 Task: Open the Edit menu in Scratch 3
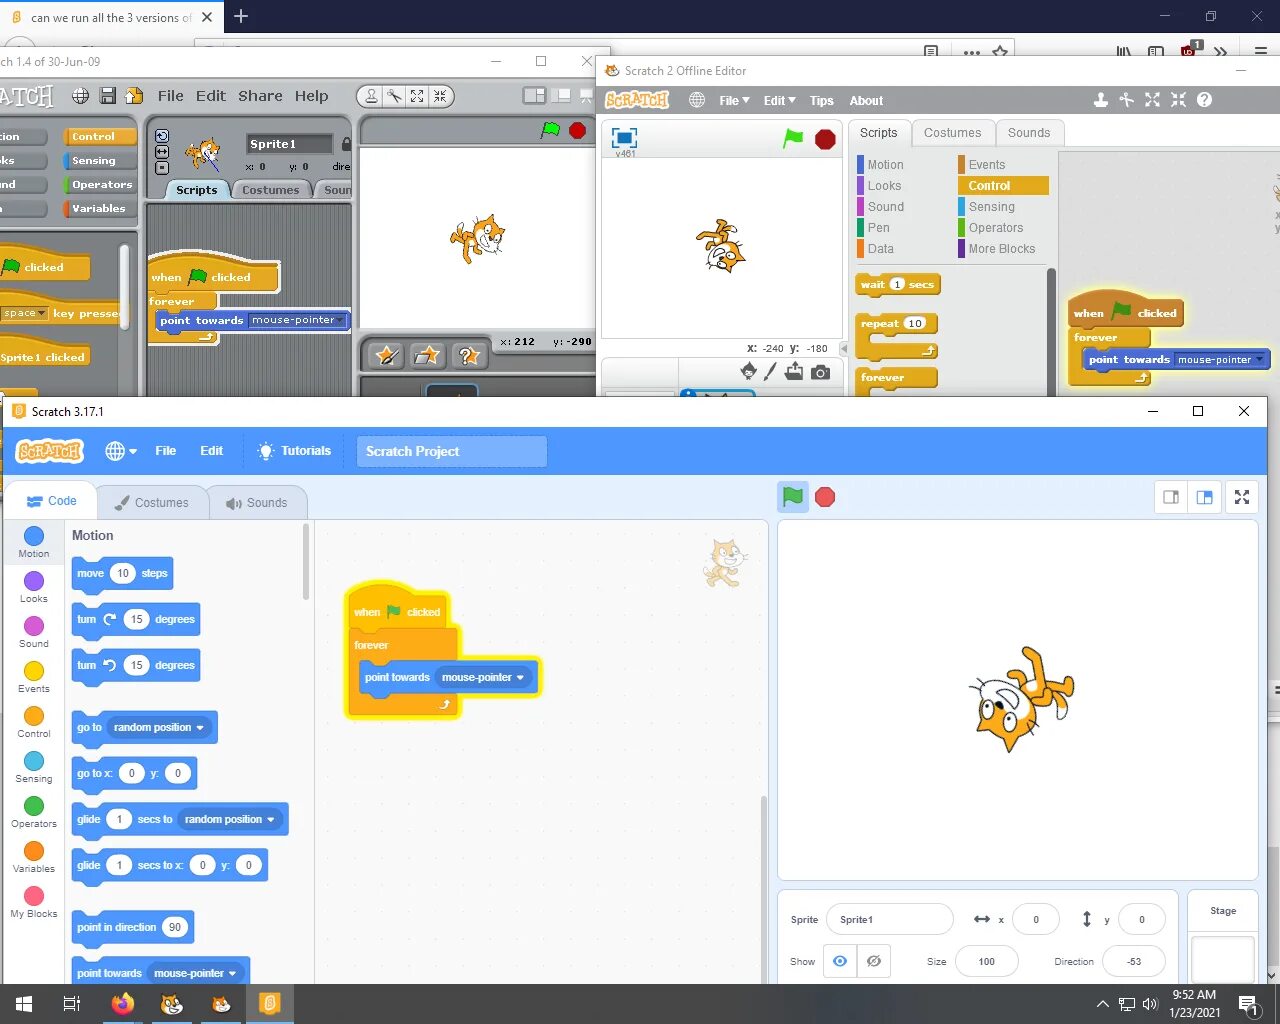[211, 451]
